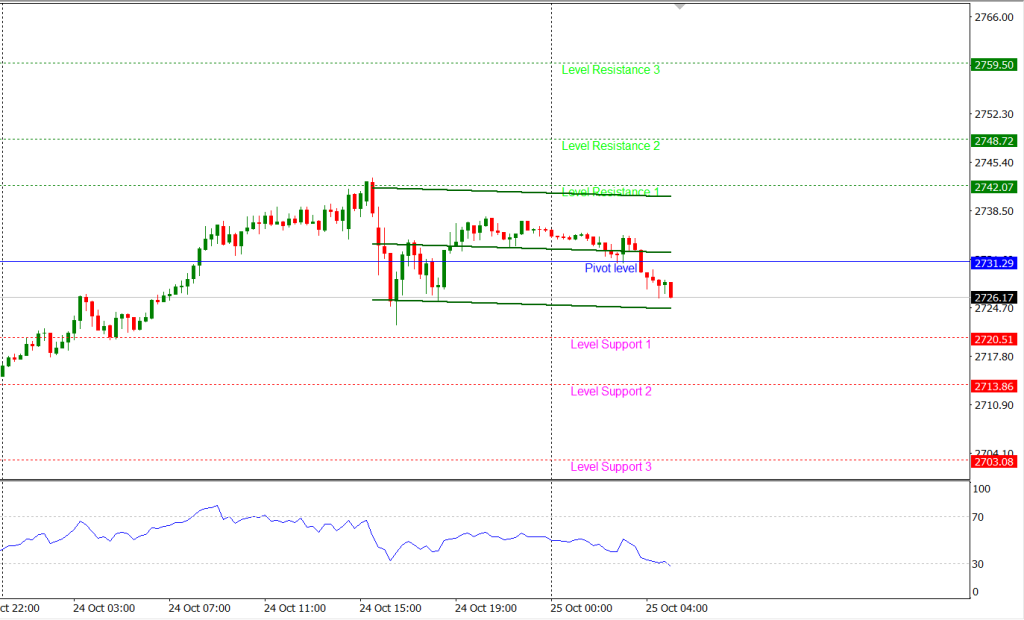The height and width of the screenshot is (620, 1024).
Task: Select the Level Resistance 3 label
Action: coord(610,70)
